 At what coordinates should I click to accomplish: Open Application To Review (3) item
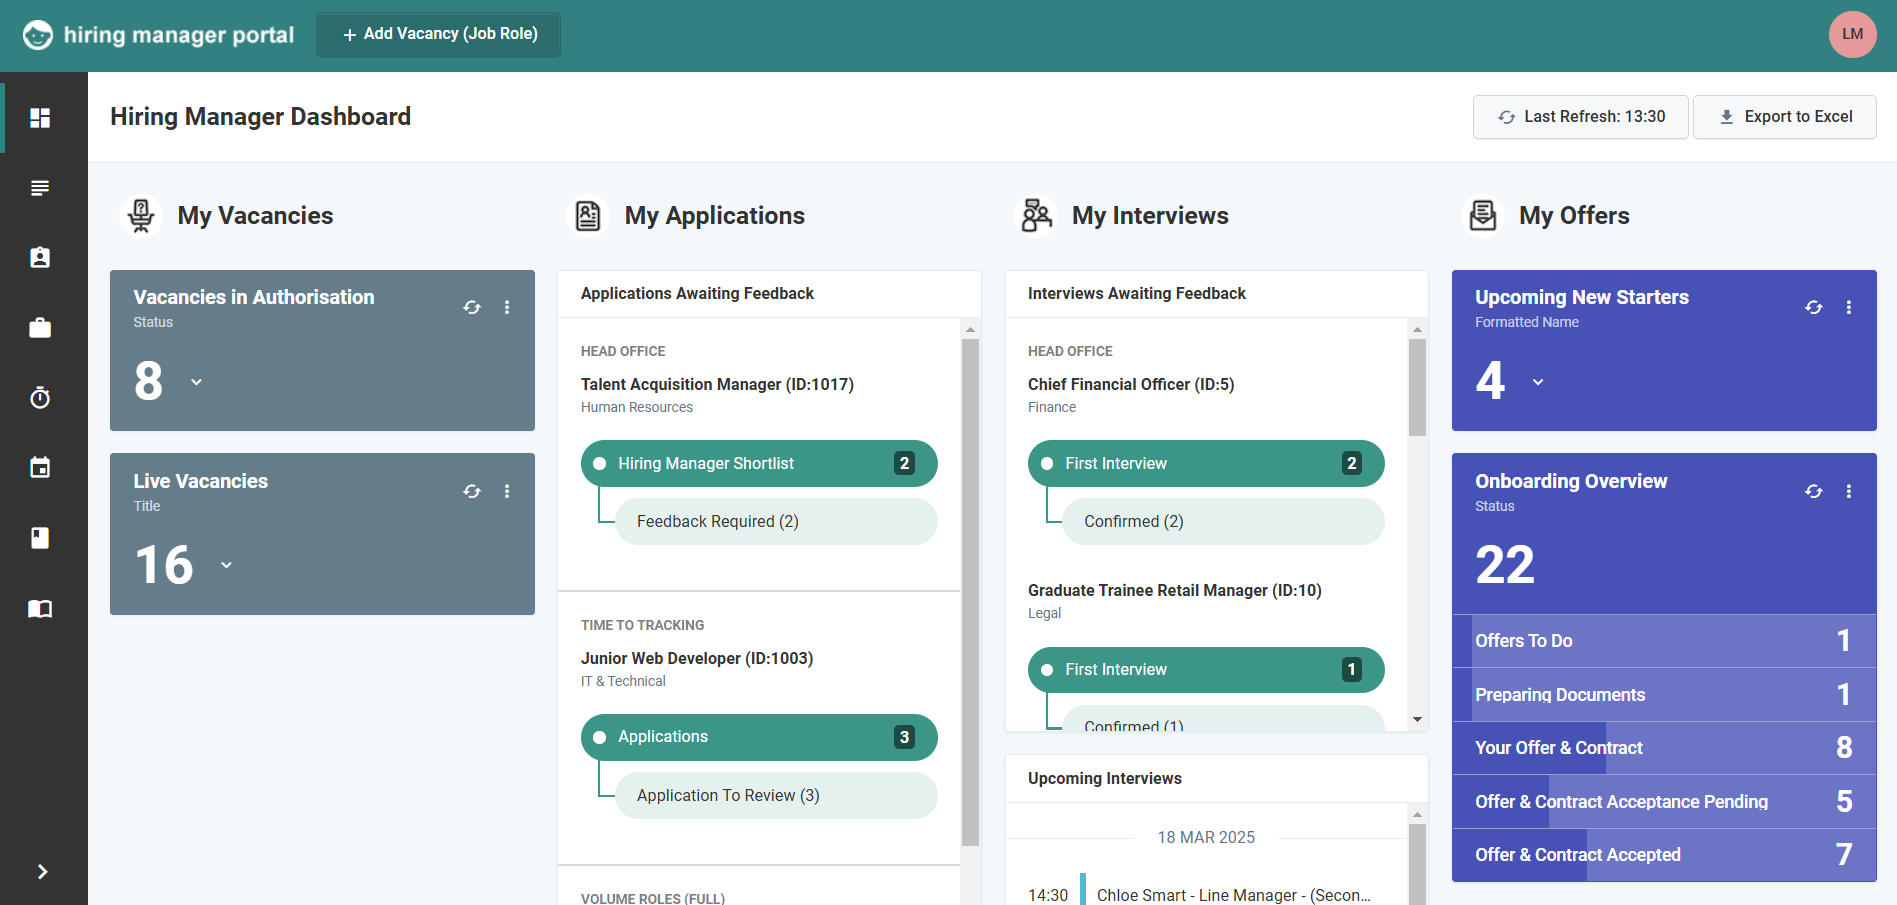tap(776, 795)
